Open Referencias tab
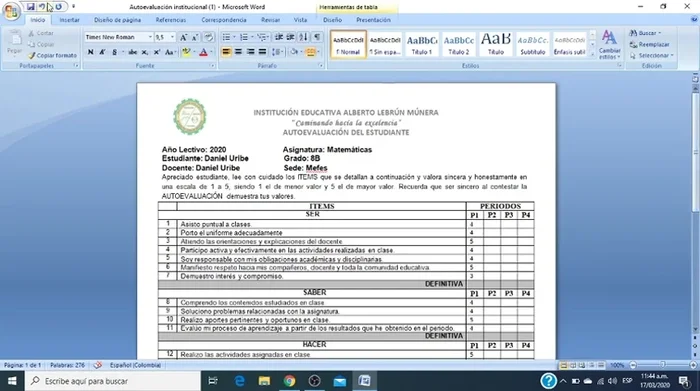Viewport: 700px width, 391px height. tap(171, 20)
